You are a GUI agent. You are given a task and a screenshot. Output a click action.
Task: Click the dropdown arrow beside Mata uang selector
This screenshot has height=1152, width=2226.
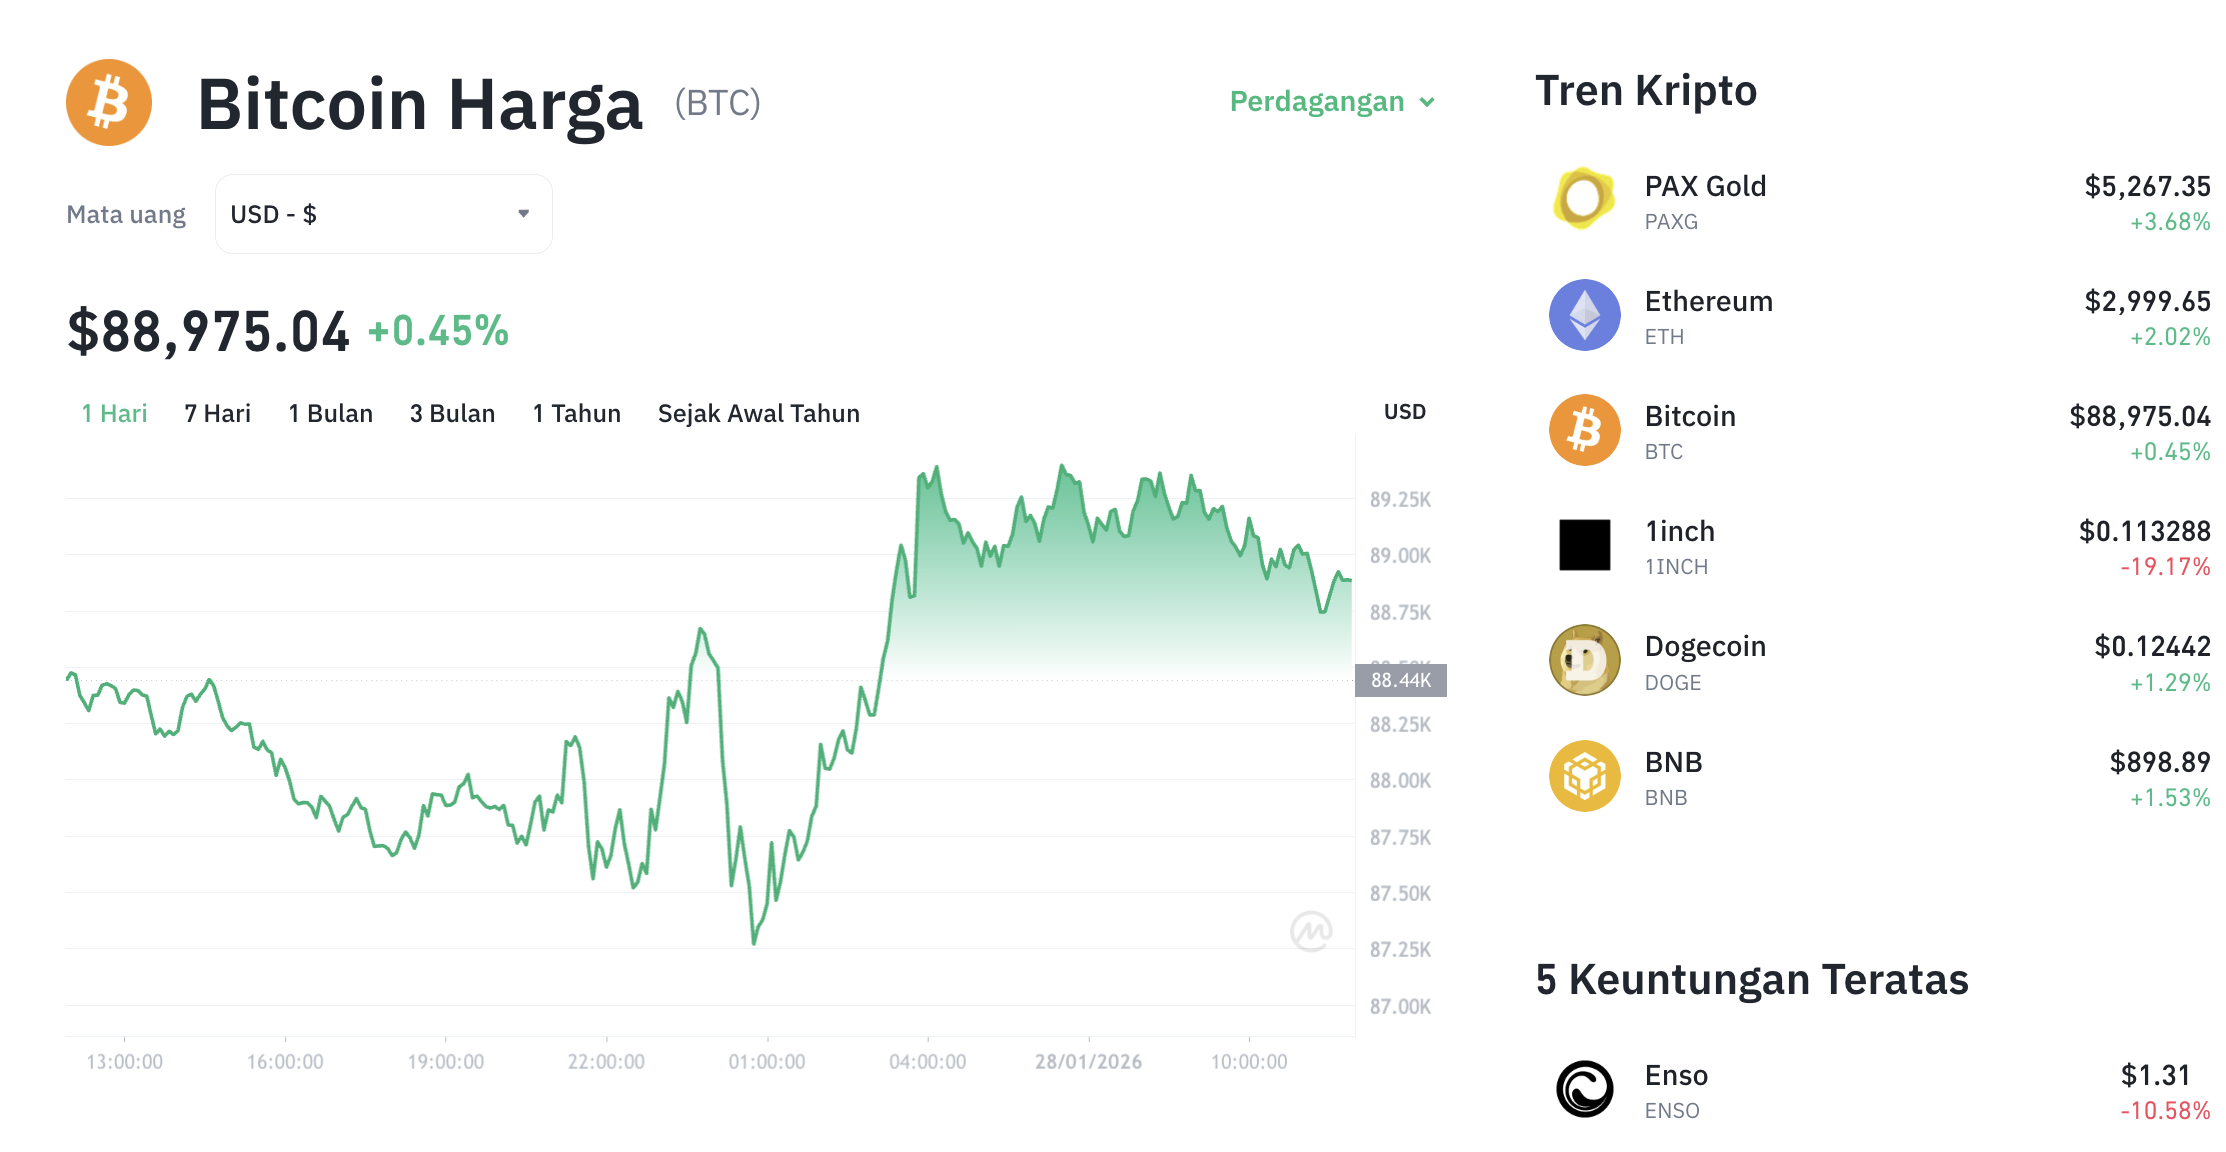(523, 213)
